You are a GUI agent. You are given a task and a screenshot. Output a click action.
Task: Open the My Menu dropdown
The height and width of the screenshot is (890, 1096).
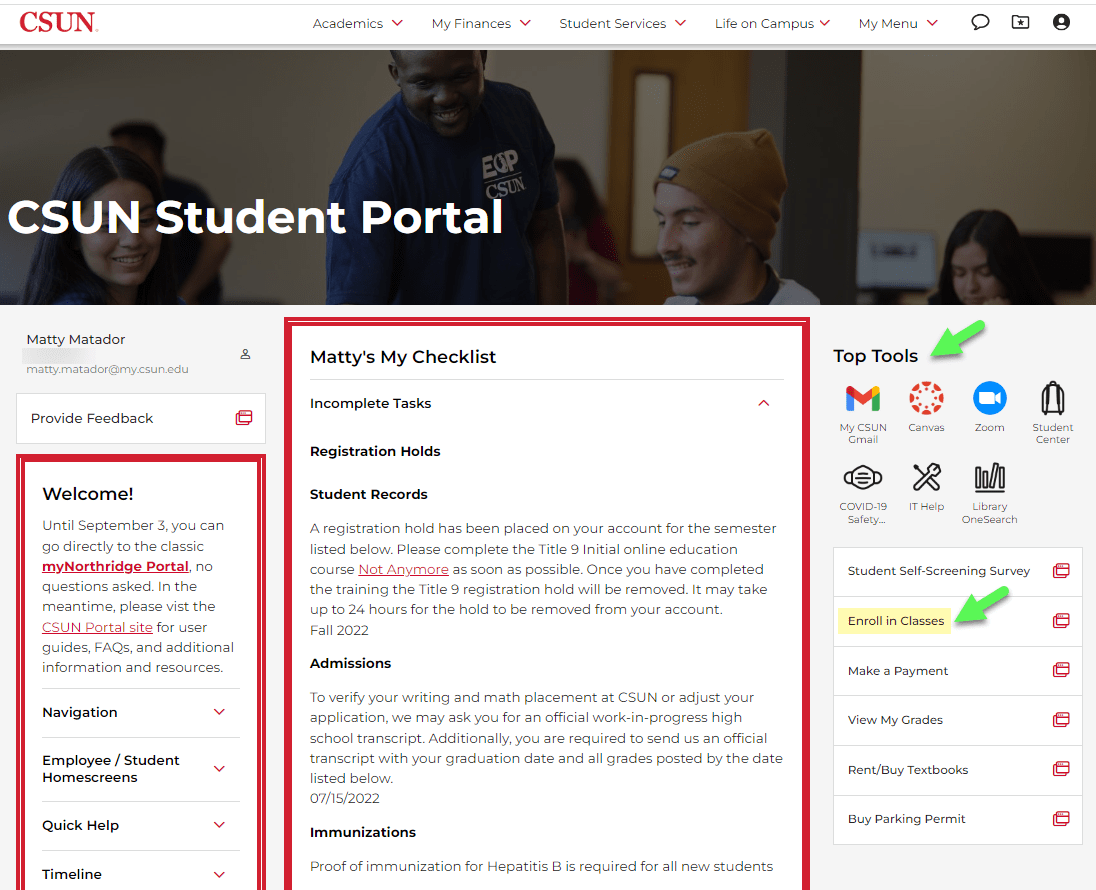click(x=898, y=23)
